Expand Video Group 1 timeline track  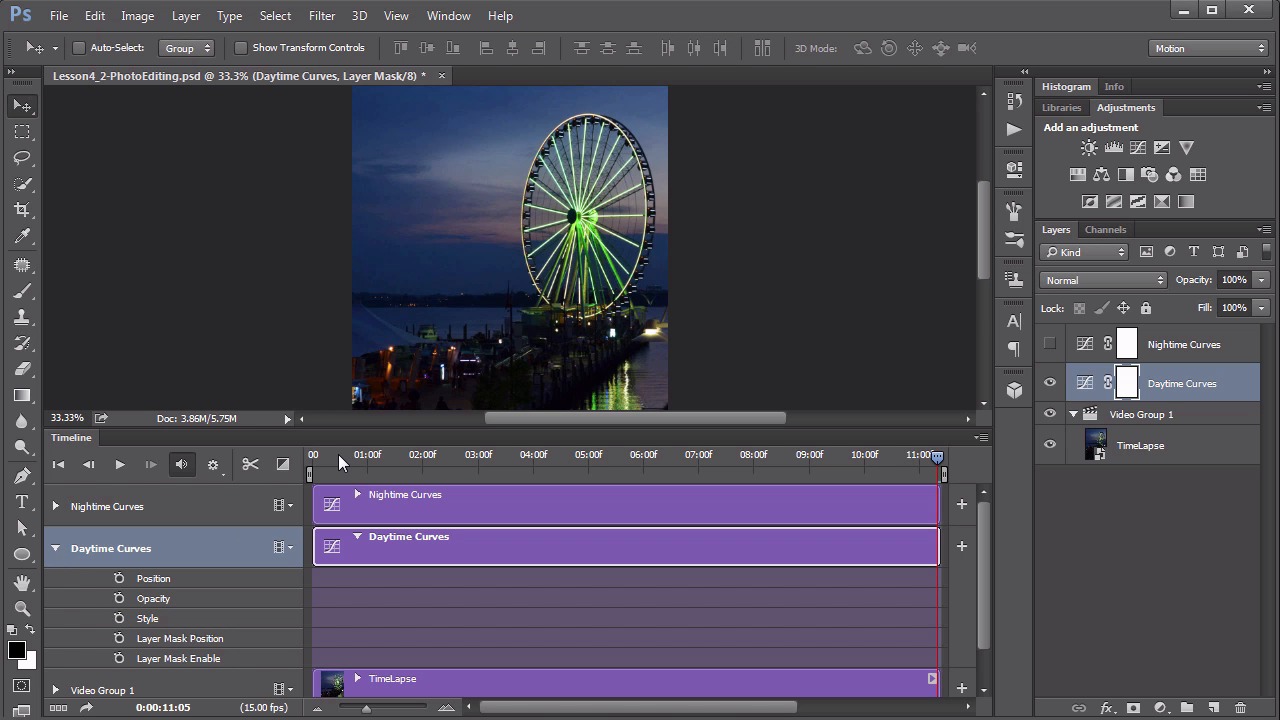click(56, 690)
